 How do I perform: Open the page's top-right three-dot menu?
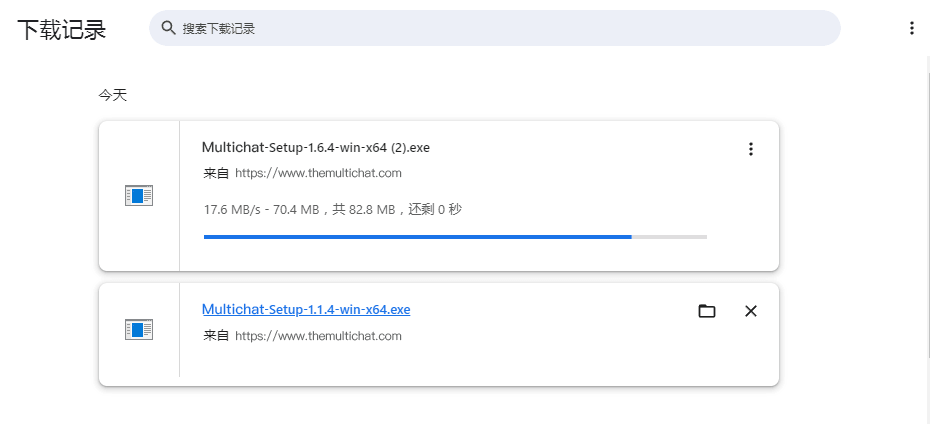(x=912, y=28)
